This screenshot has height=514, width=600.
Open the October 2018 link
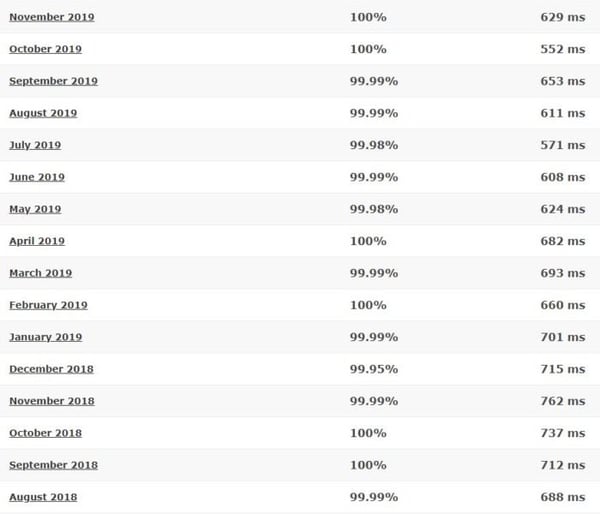45,433
